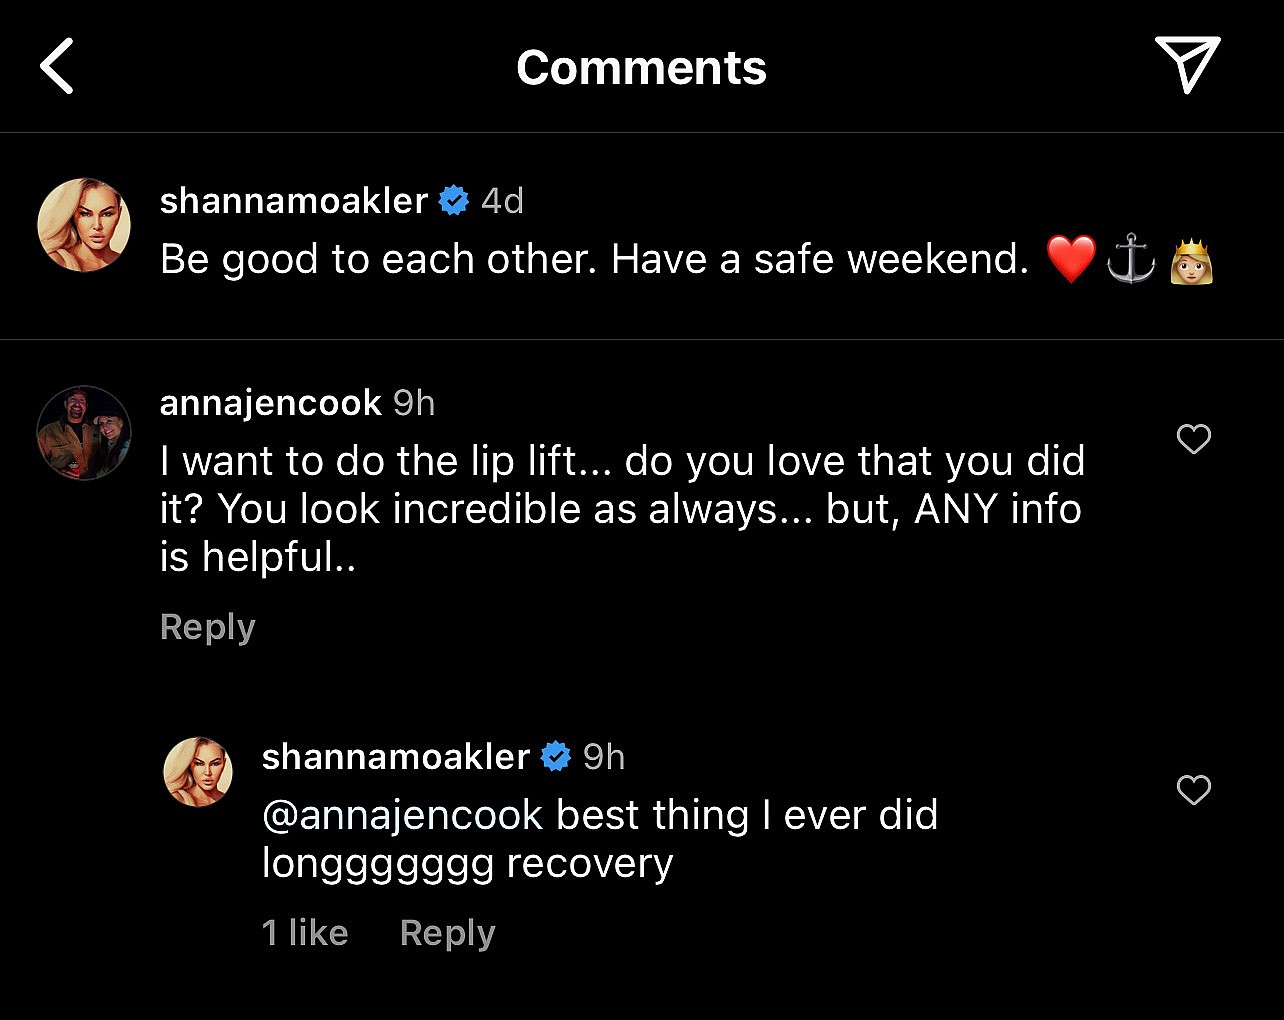Screen dimensions: 1284x1020
Task: Like annajencook's comment with the heart toggle
Action: coord(1193,439)
